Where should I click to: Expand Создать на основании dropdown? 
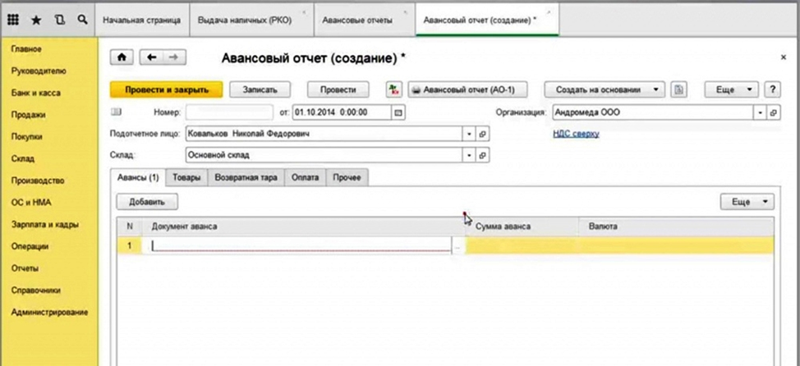605,90
